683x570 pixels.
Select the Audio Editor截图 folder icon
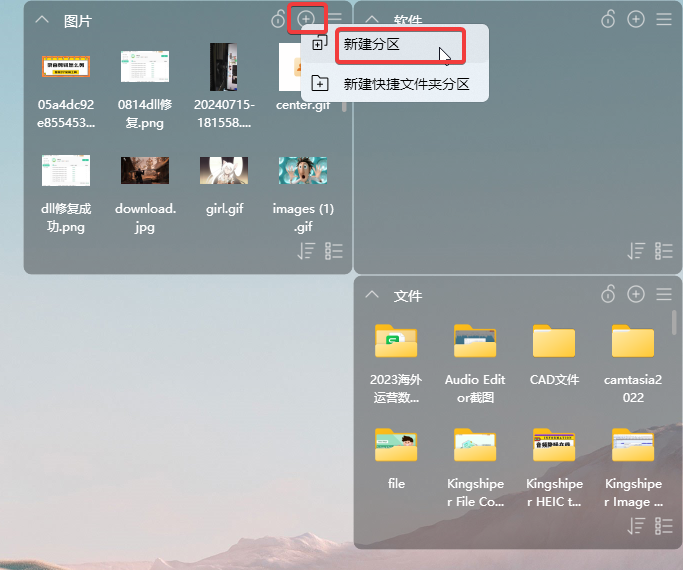pos(475,341)
